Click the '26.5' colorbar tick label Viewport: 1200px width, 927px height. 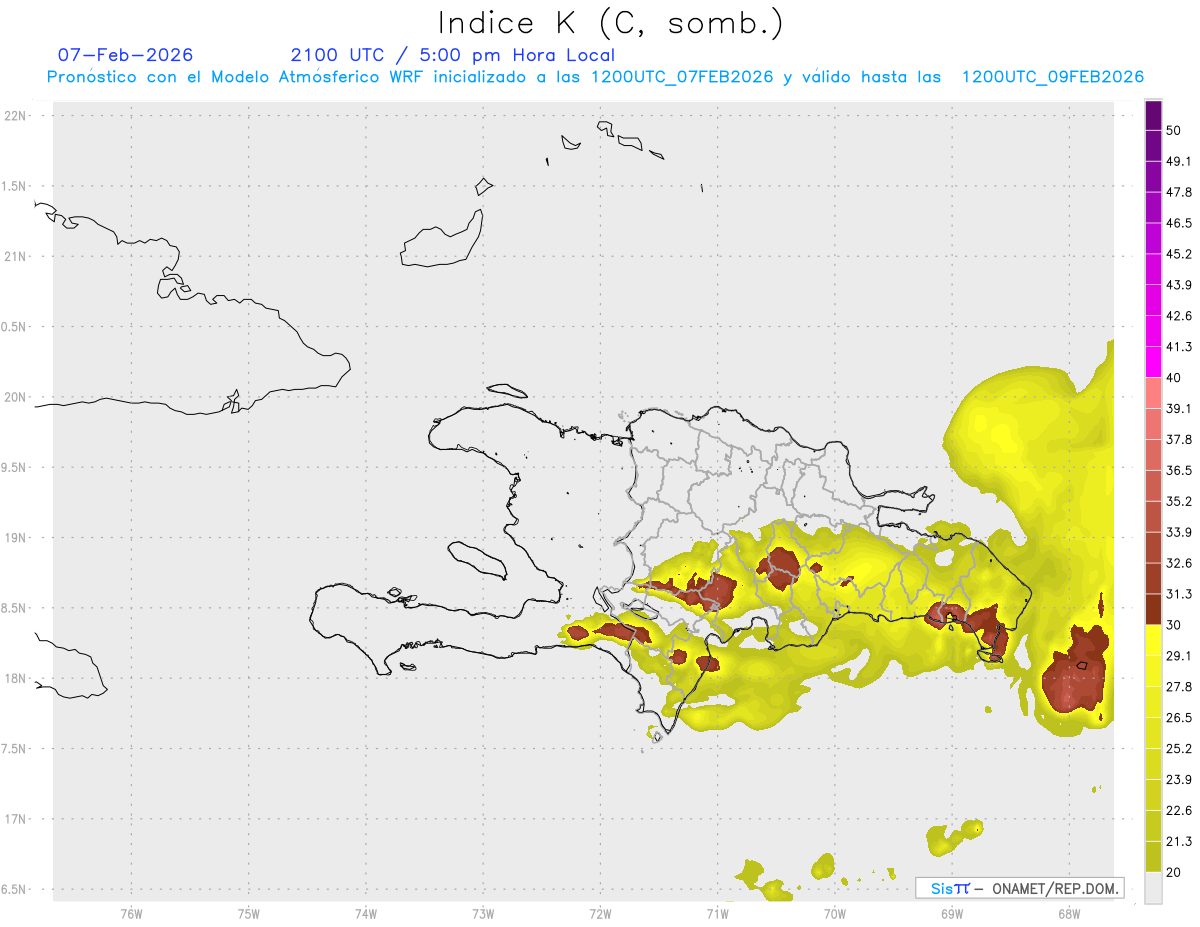[x=1179, y=718]
